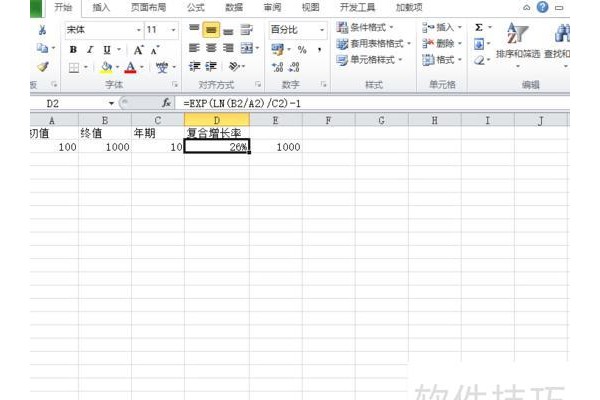Increase indent
Viewport: 600px width, 400px height.
click(211, 67)
